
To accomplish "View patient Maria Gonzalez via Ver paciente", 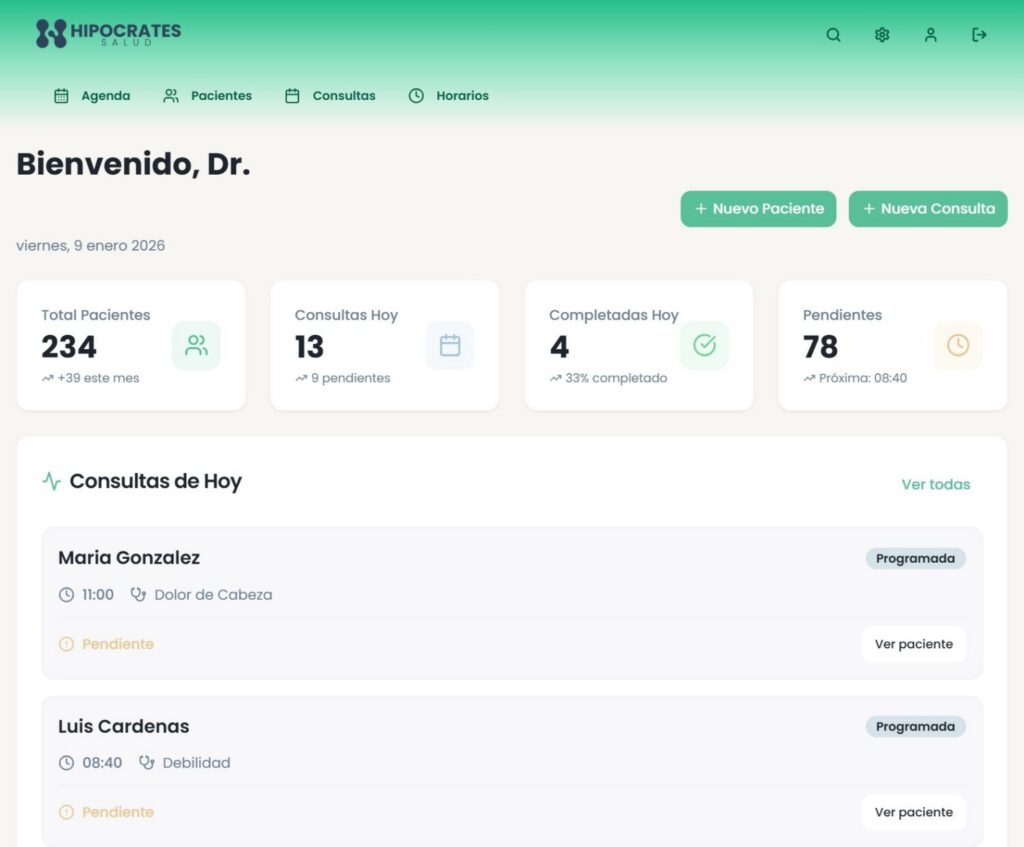I will tap(913, 644).
